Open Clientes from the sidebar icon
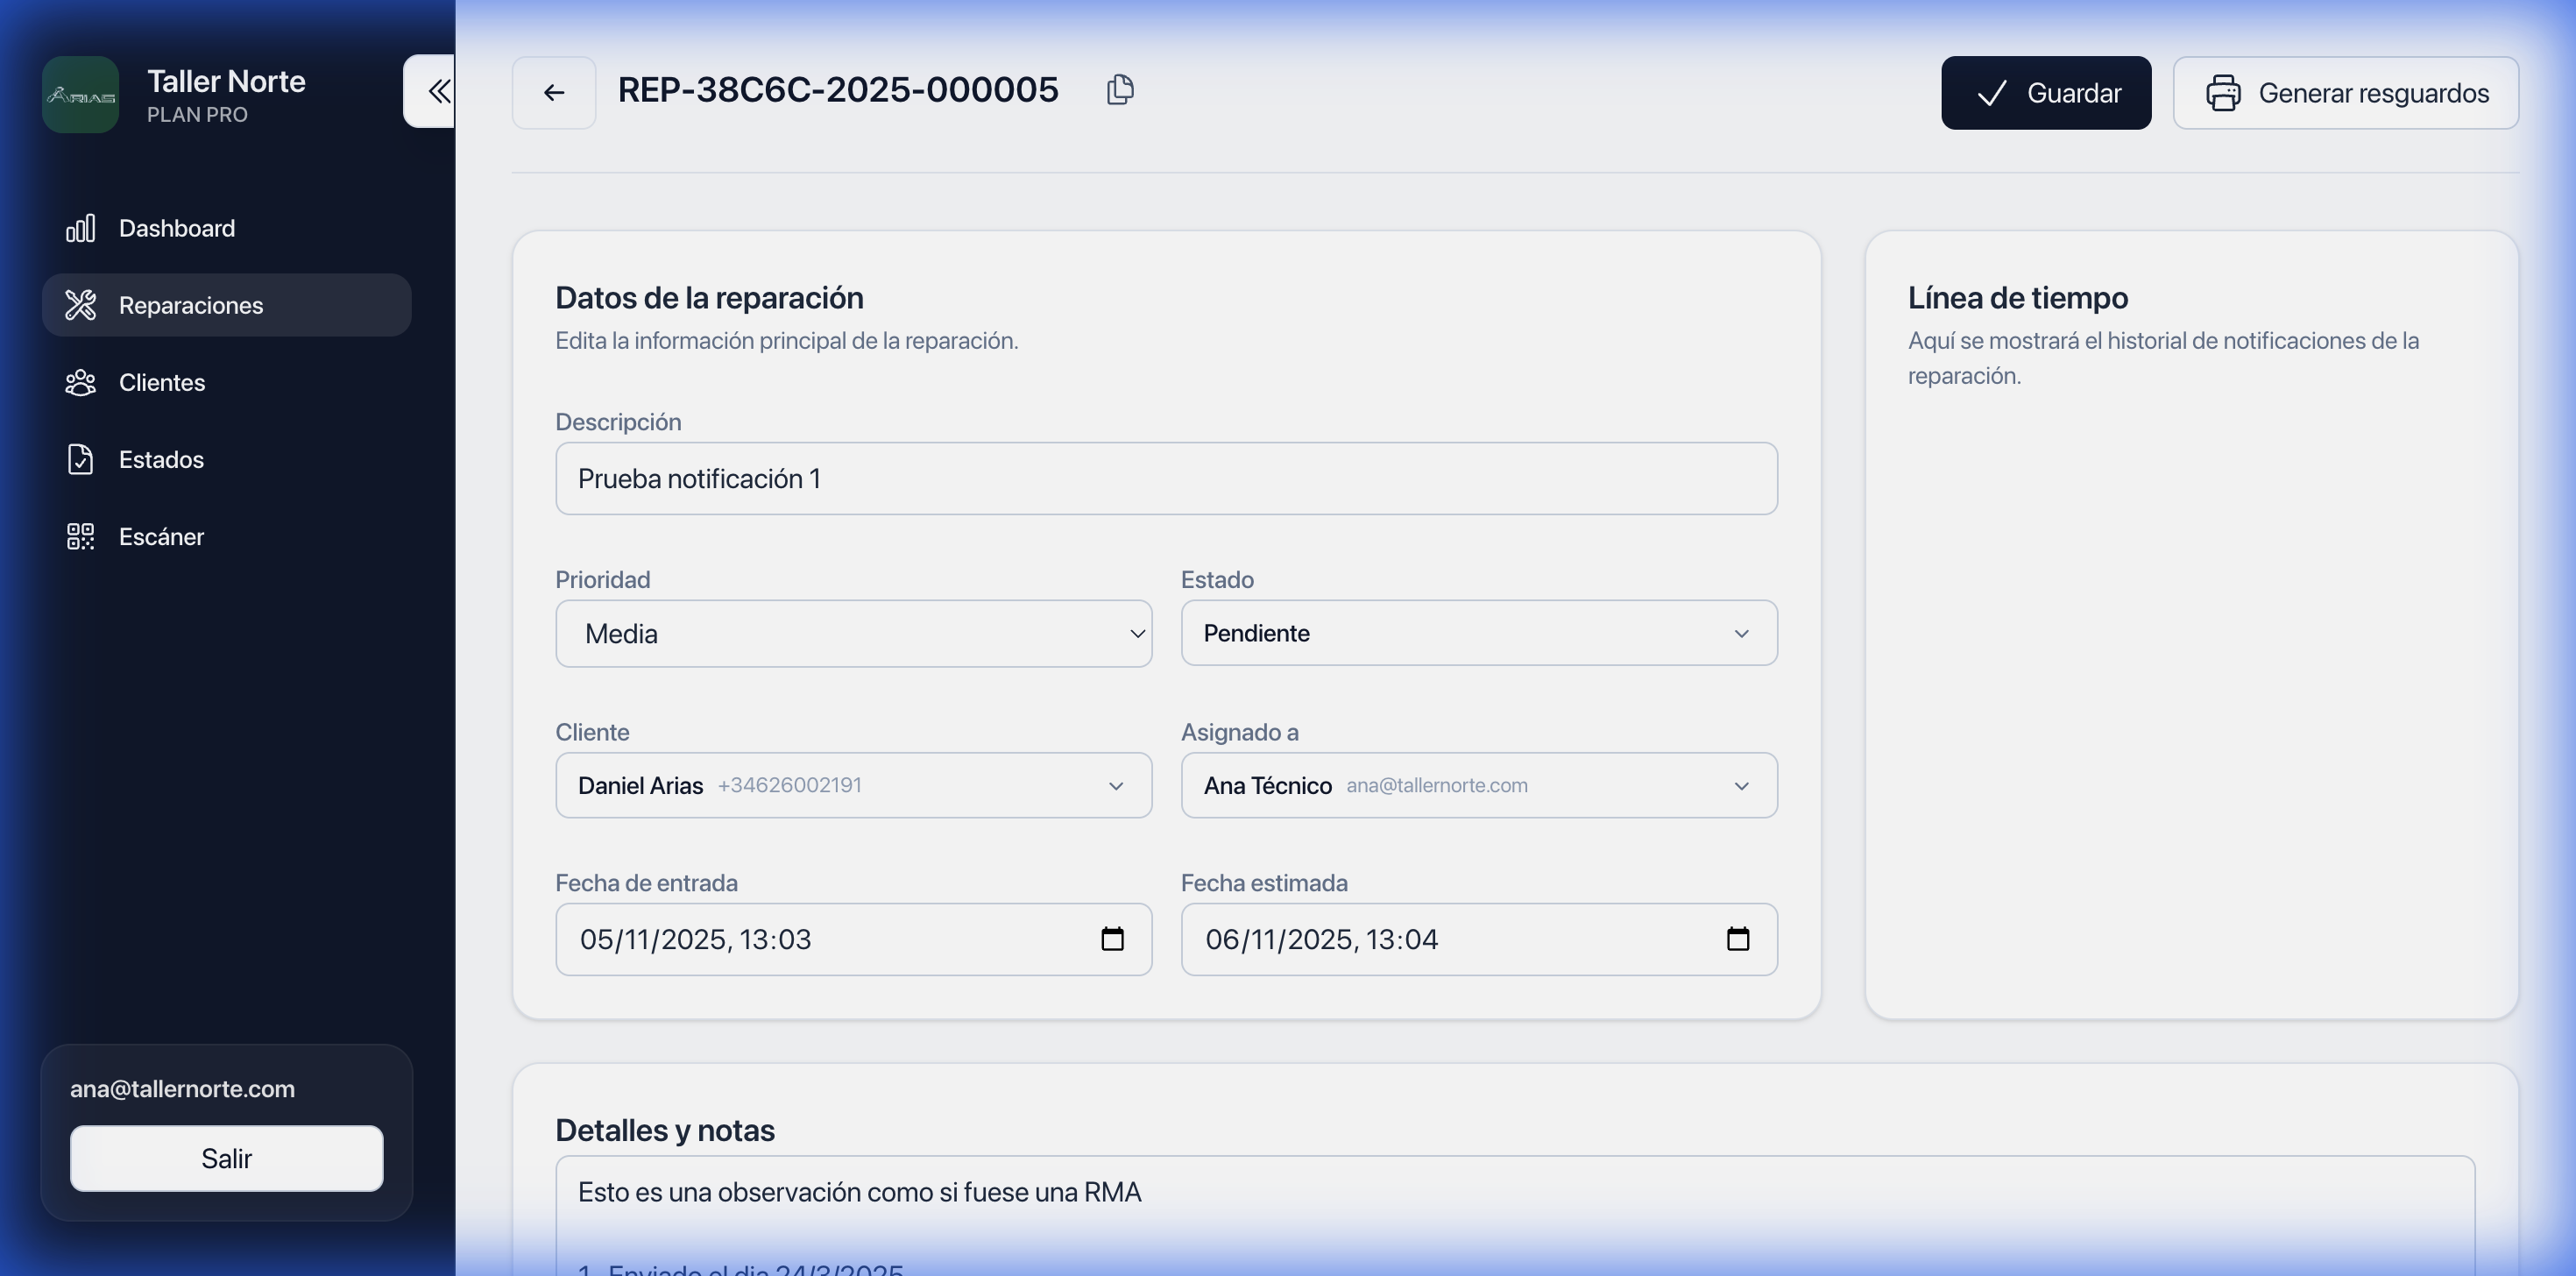Viewport: 2576px width, 1276px height. coord(81,382)
